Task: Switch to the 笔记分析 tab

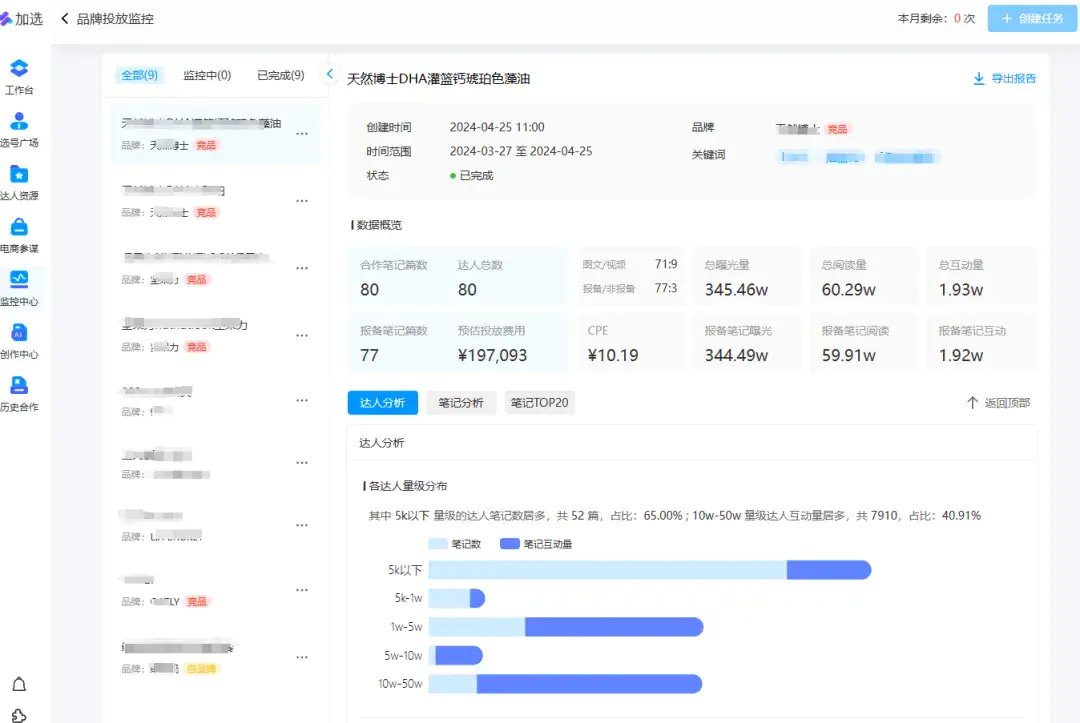Action: [x=461, y=403]
